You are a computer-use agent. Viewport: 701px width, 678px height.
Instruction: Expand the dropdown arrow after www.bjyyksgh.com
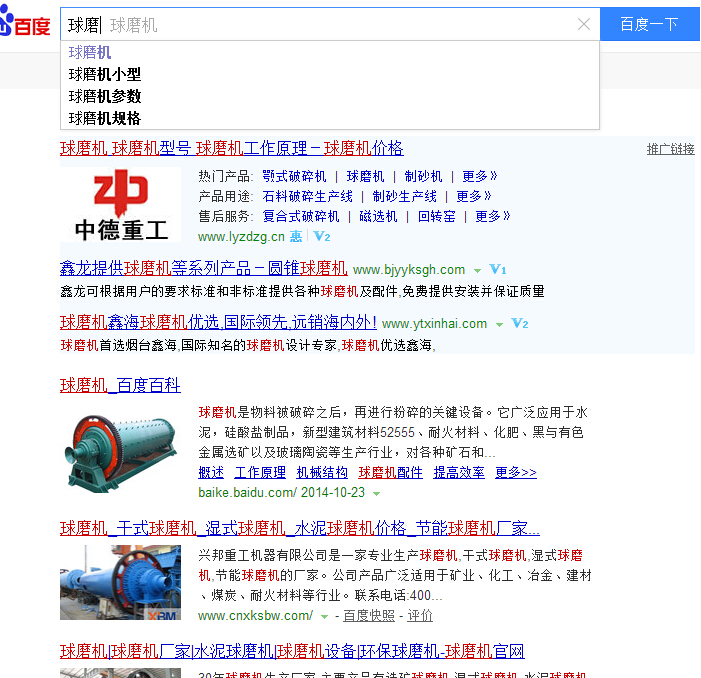point(477,271)
